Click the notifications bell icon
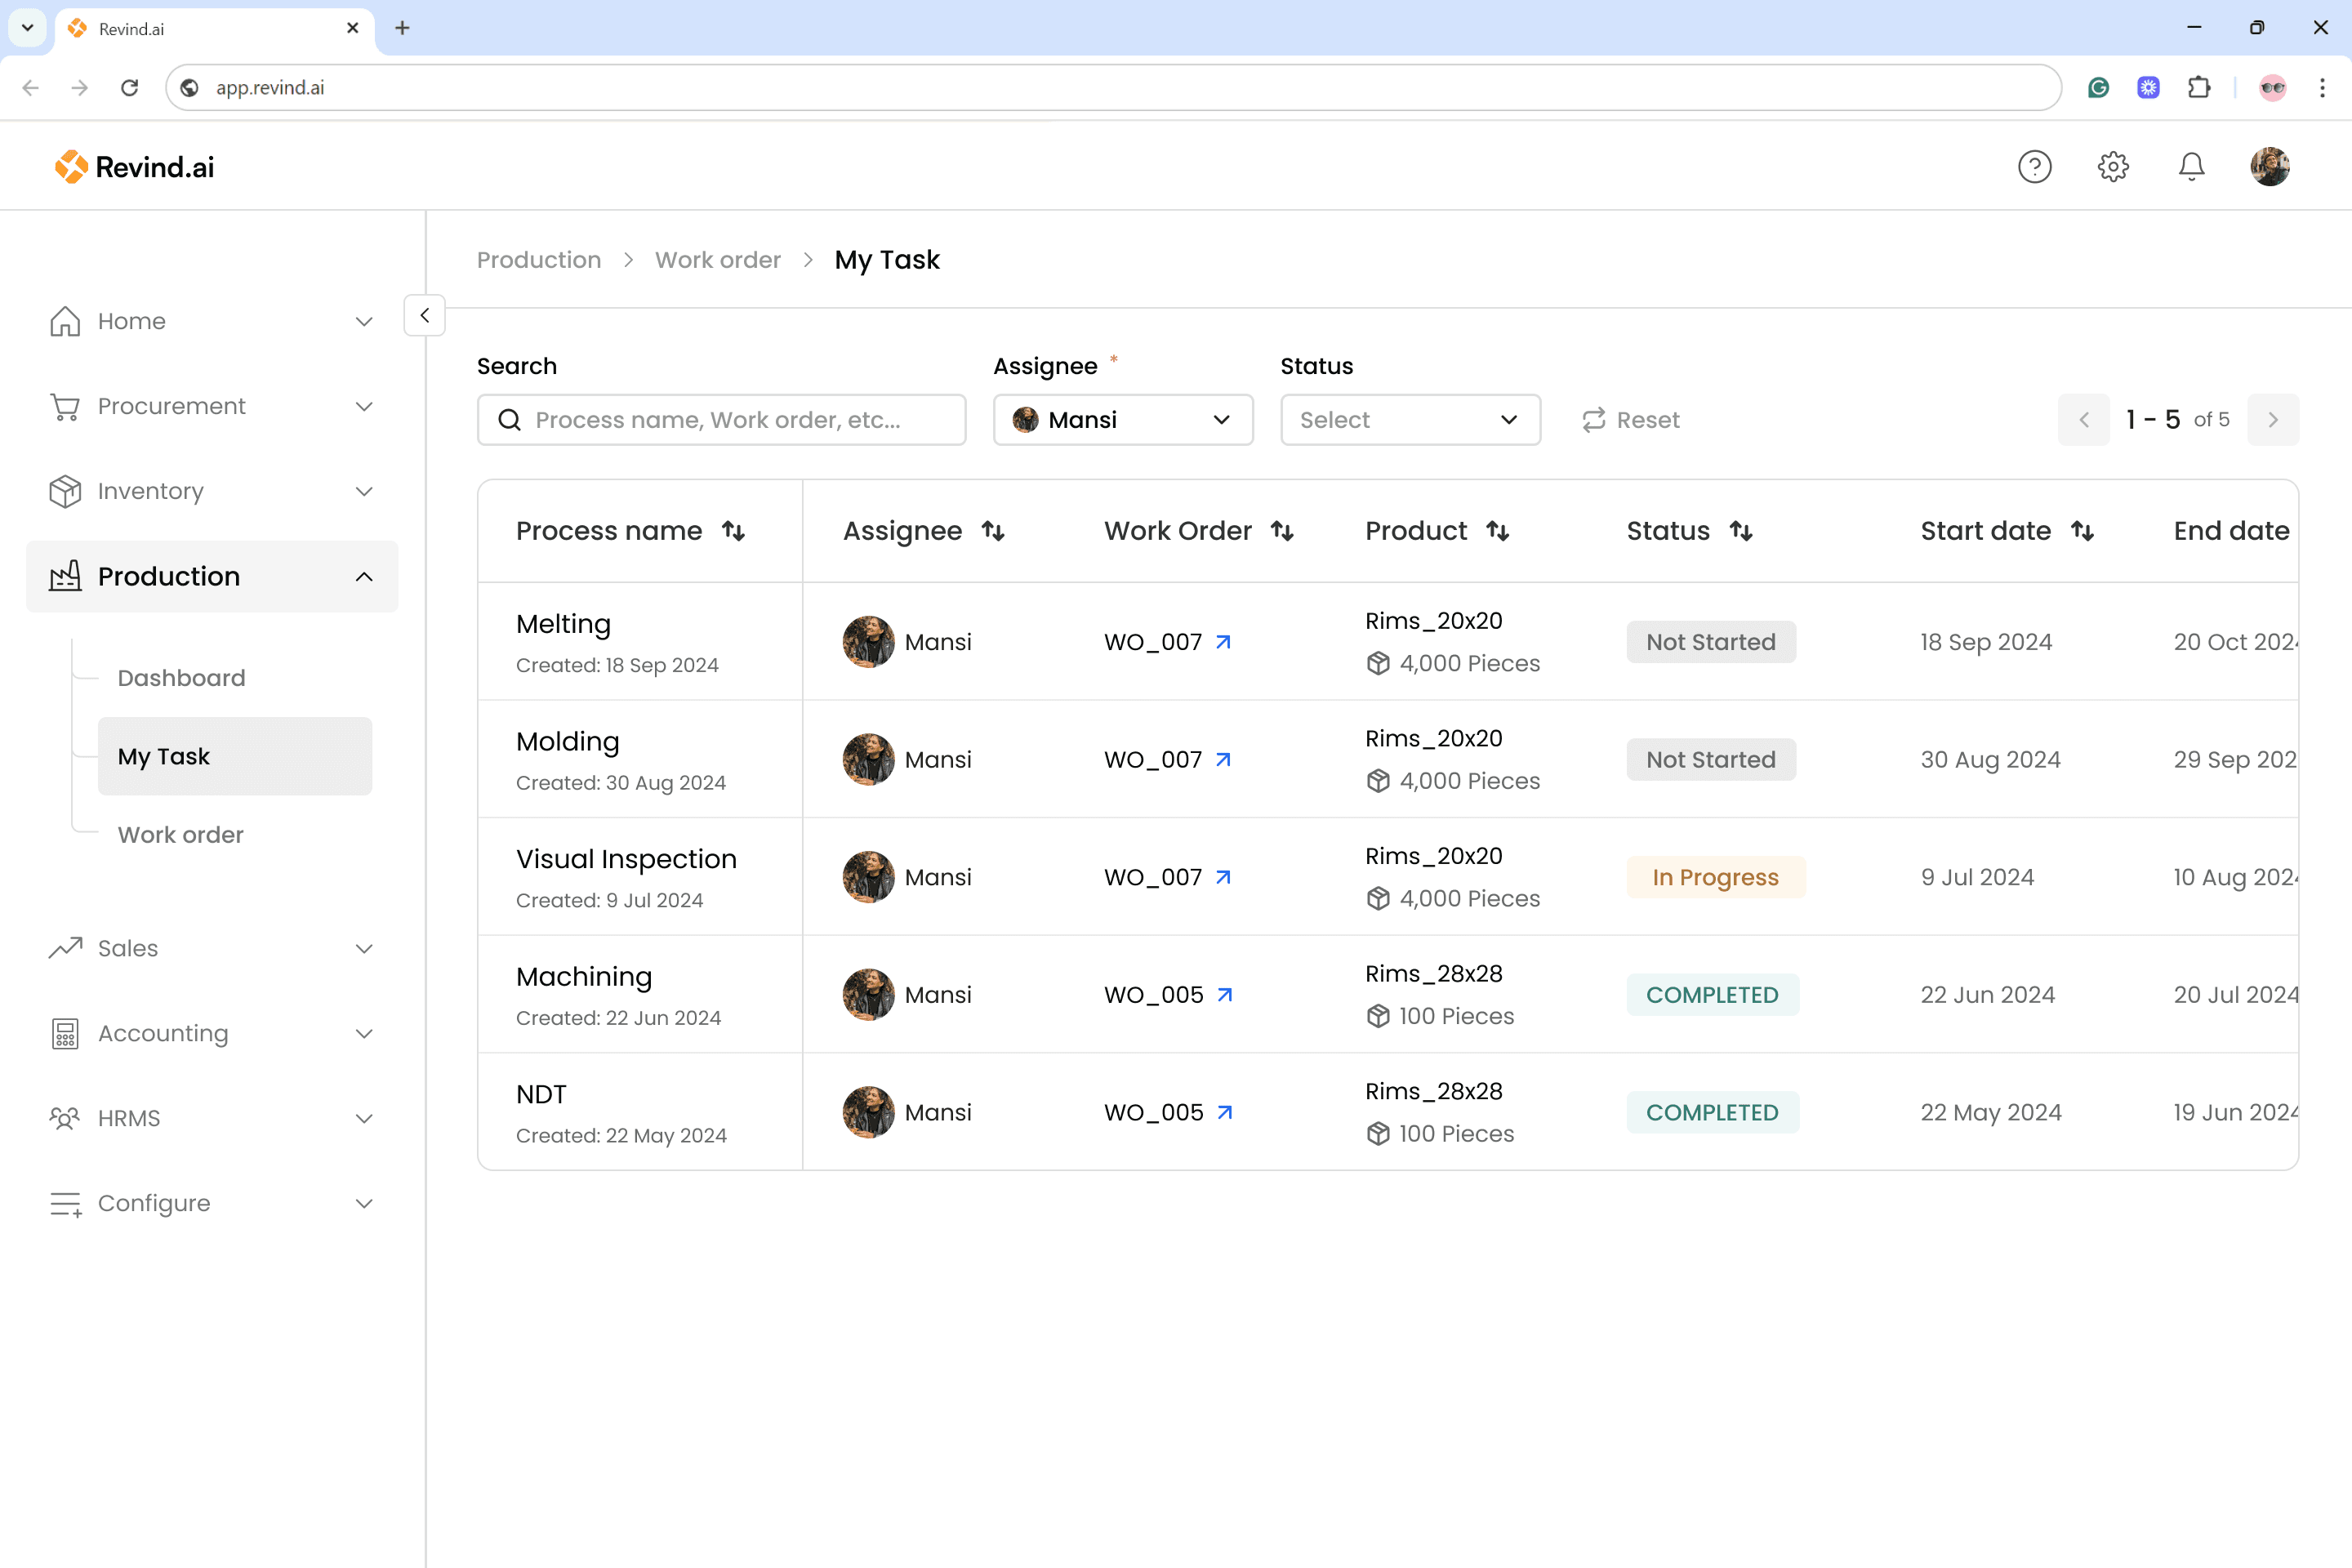Screen dimensions: 2352x1568 [2191, 166]
